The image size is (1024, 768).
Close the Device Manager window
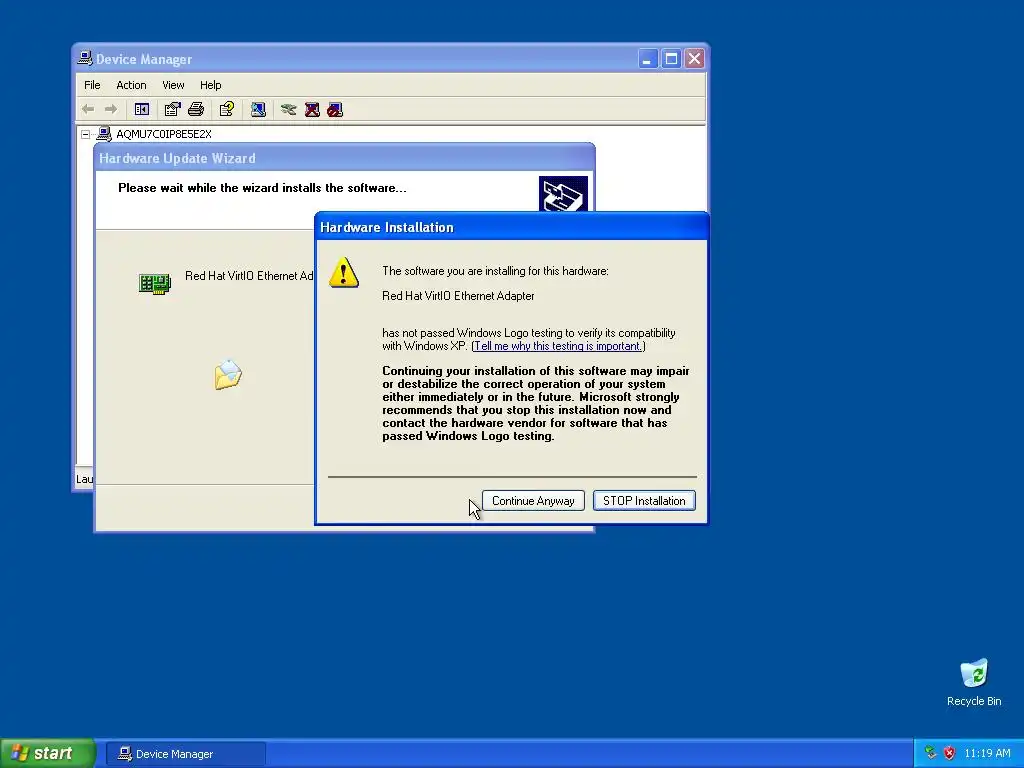694,59
